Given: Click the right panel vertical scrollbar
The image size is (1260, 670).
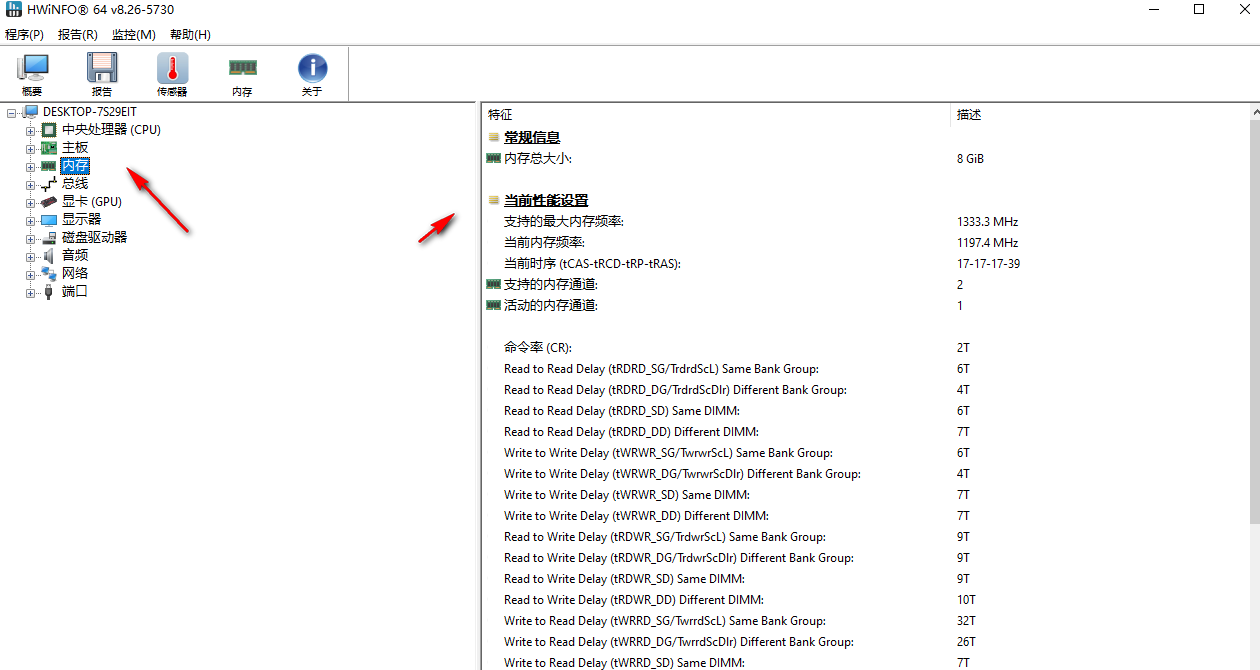Looking at the screenshot, I should click(1254, 320).
